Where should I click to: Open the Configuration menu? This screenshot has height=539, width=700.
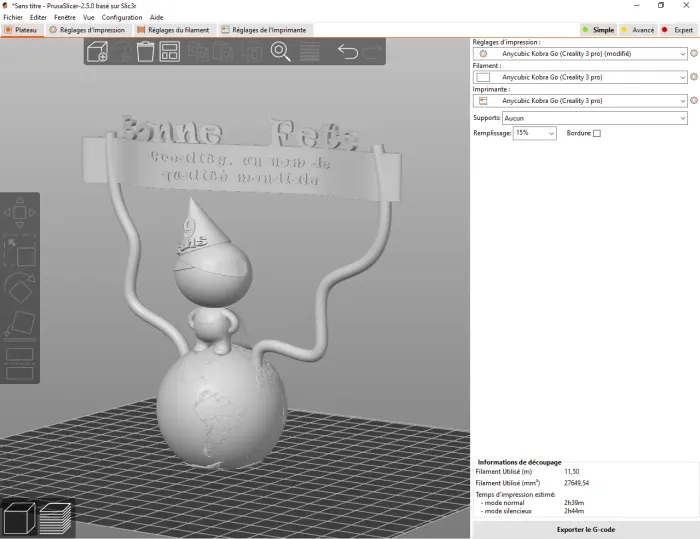point(122,17)
